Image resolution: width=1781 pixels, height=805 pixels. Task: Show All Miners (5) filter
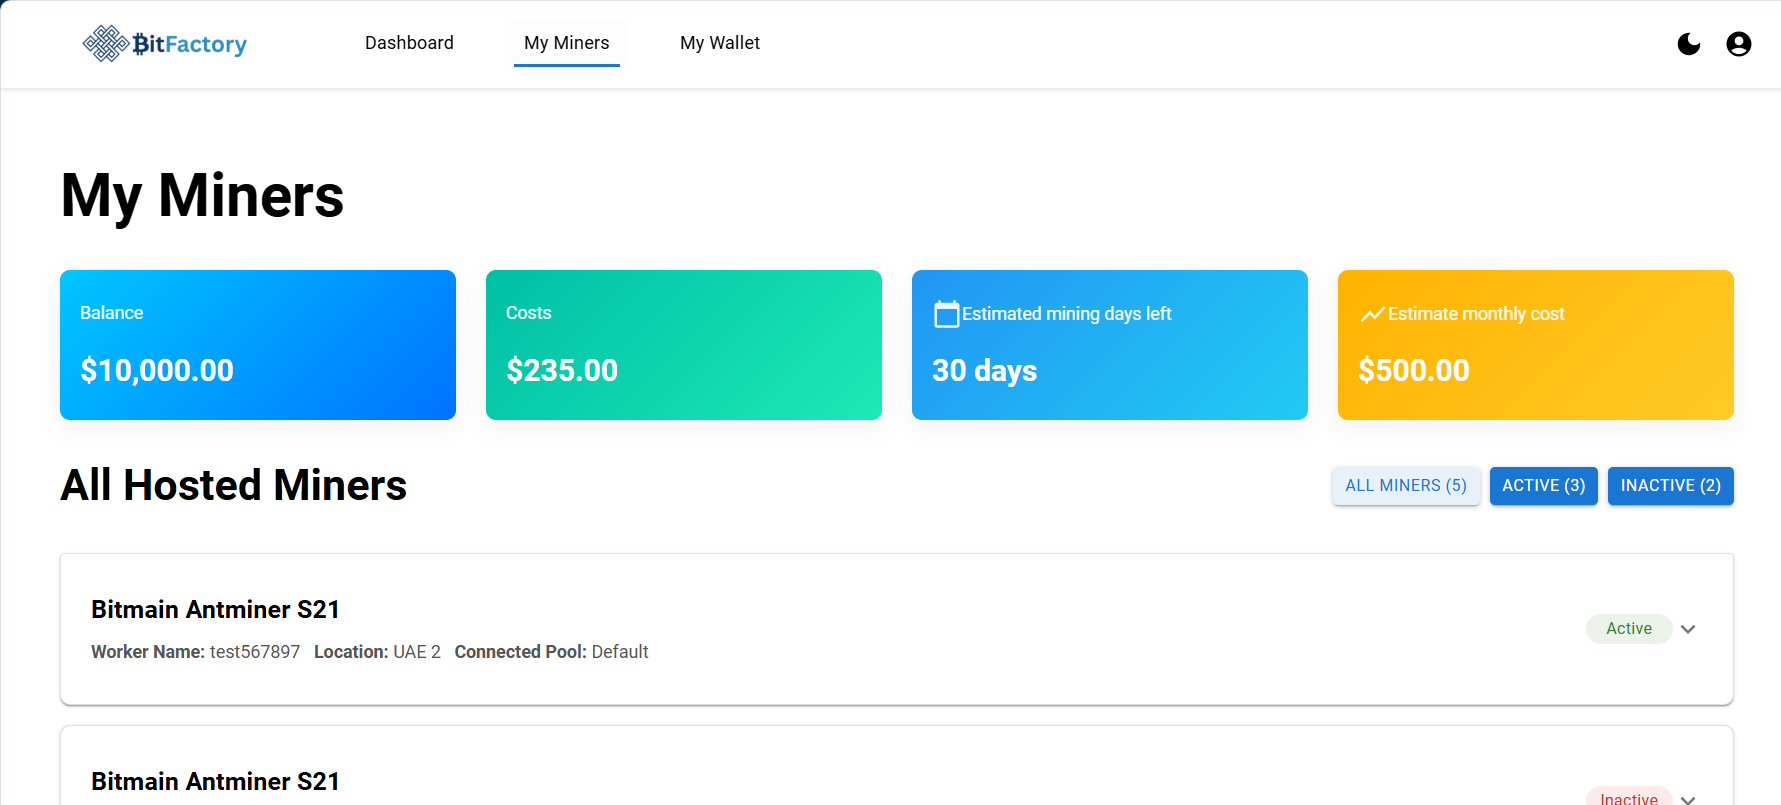pos(1405,486)
